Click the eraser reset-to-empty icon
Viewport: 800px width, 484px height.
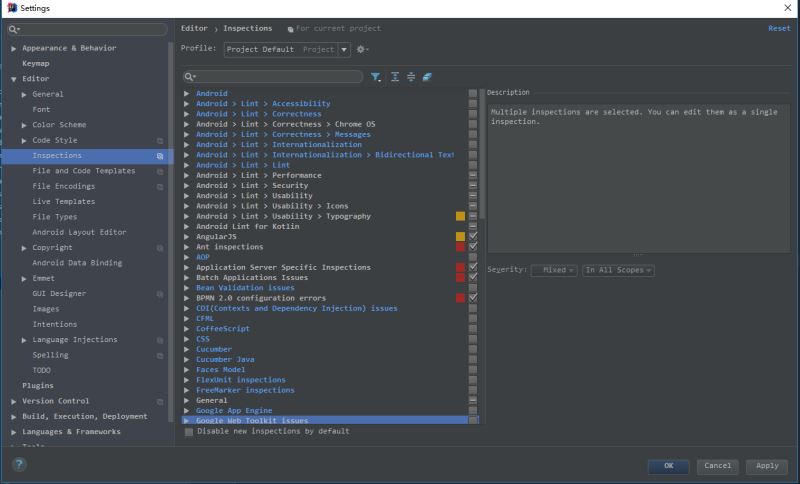point(427,77)
